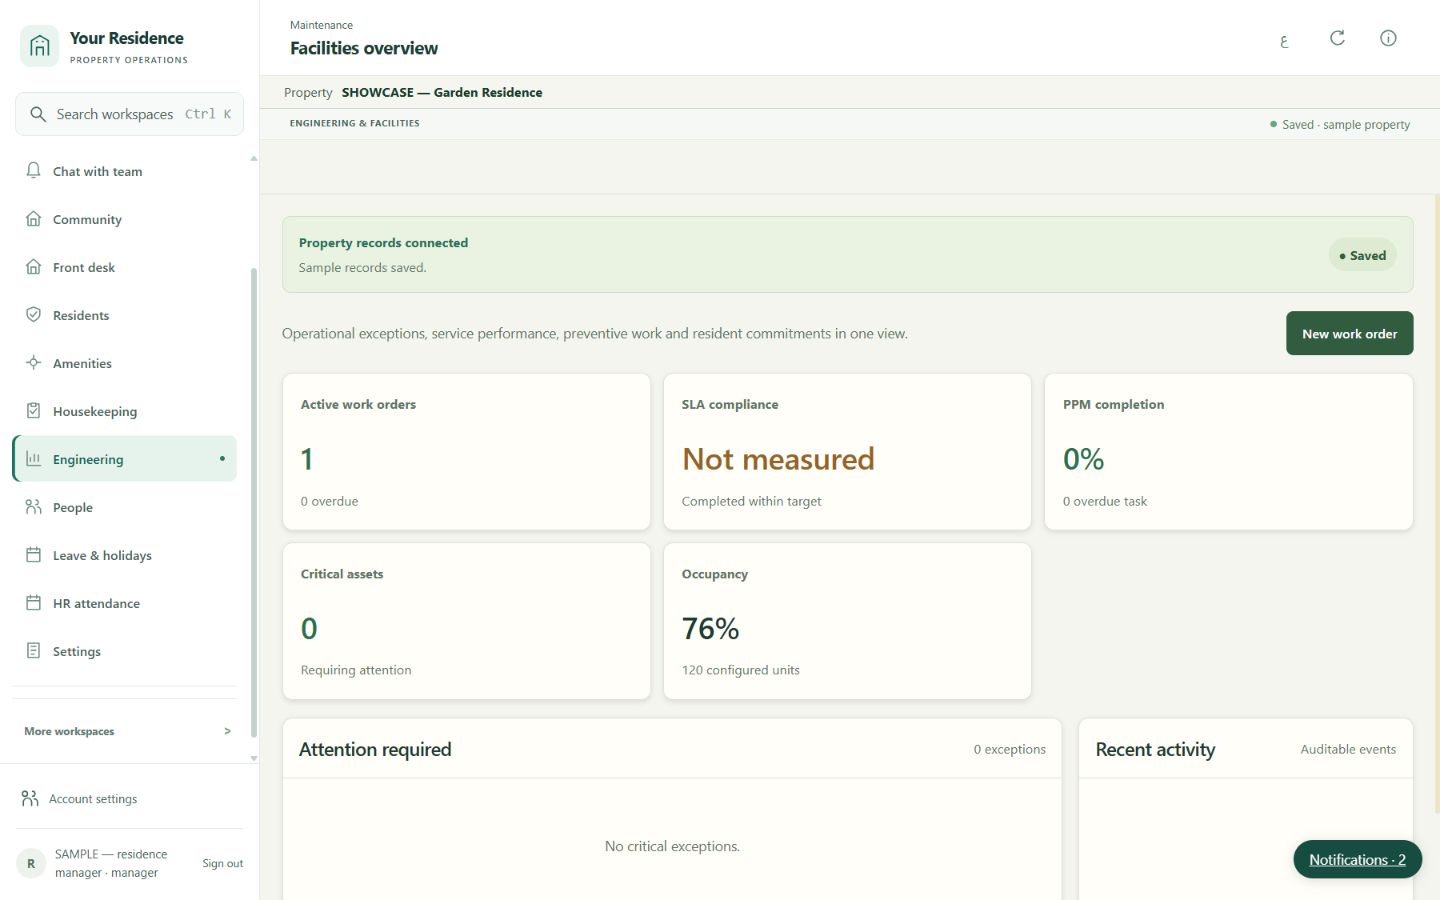1440x900 pixels.
Task: Open the SLA compliance card
Action: tap(847, 452)
